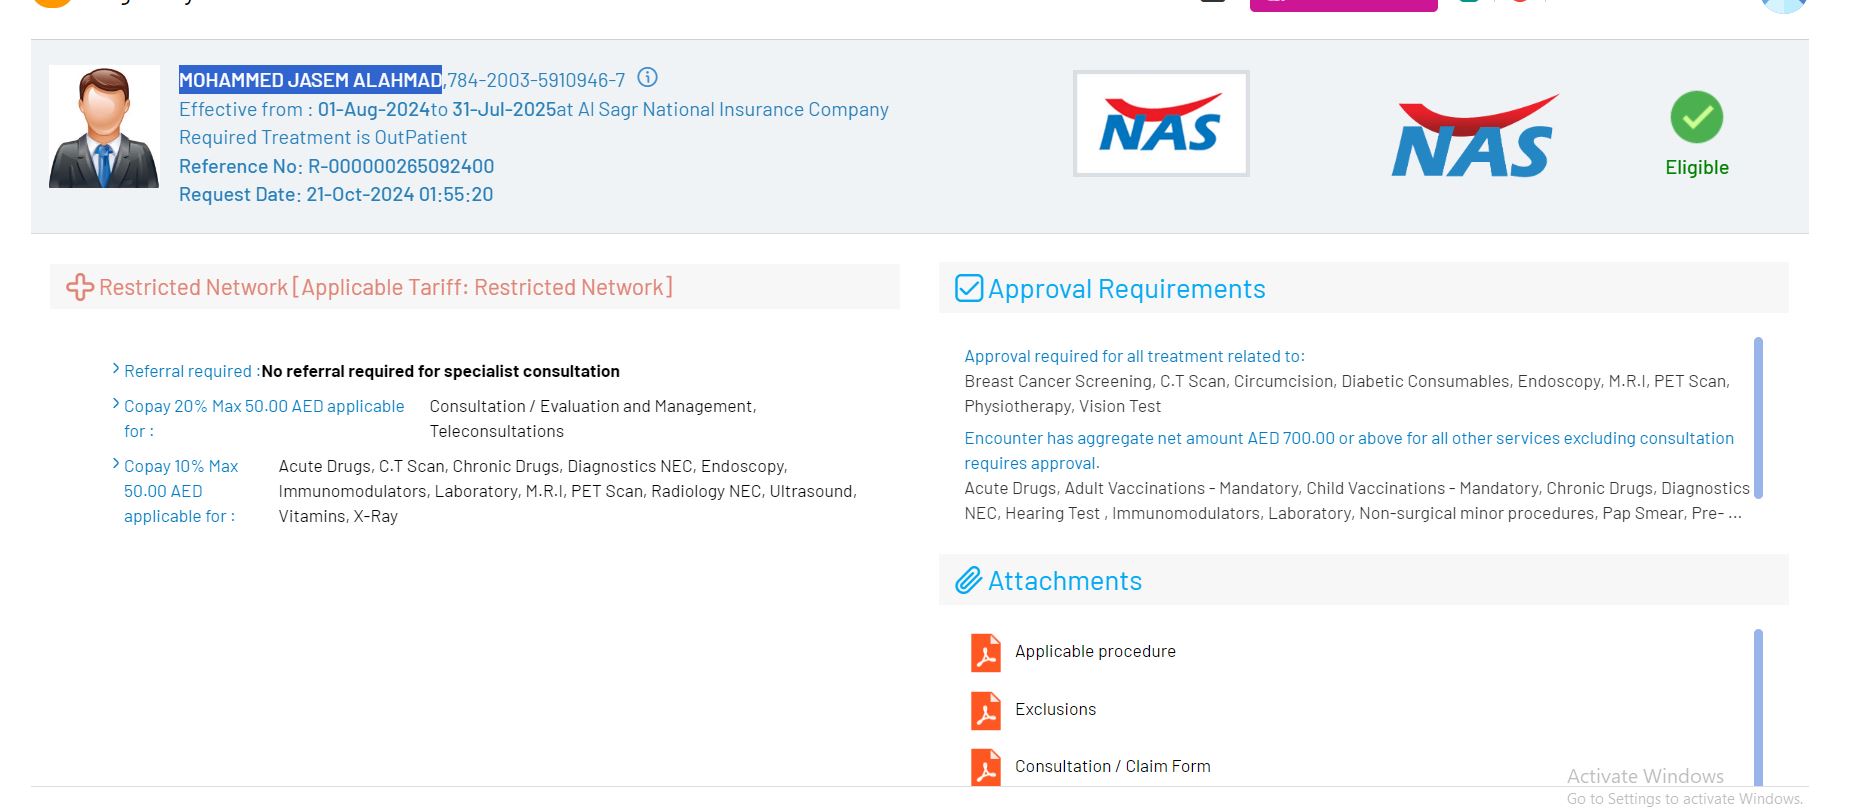The width and height of the screenshot is (1853, 811).
Task: Click the Approval Requirements checkbox icon
Action: pyautogui.click(x=969, y=289)
